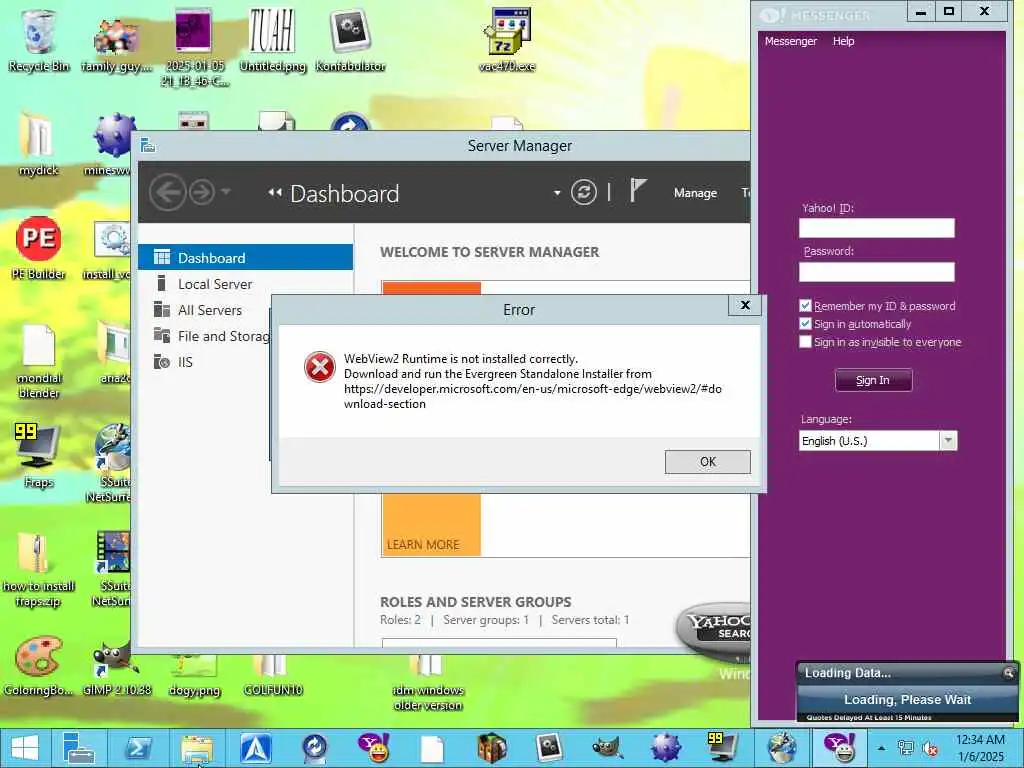1024x768 pixels.
Task: Expand dropdown arrow left of refresh
Action: (x=556, y=193)
